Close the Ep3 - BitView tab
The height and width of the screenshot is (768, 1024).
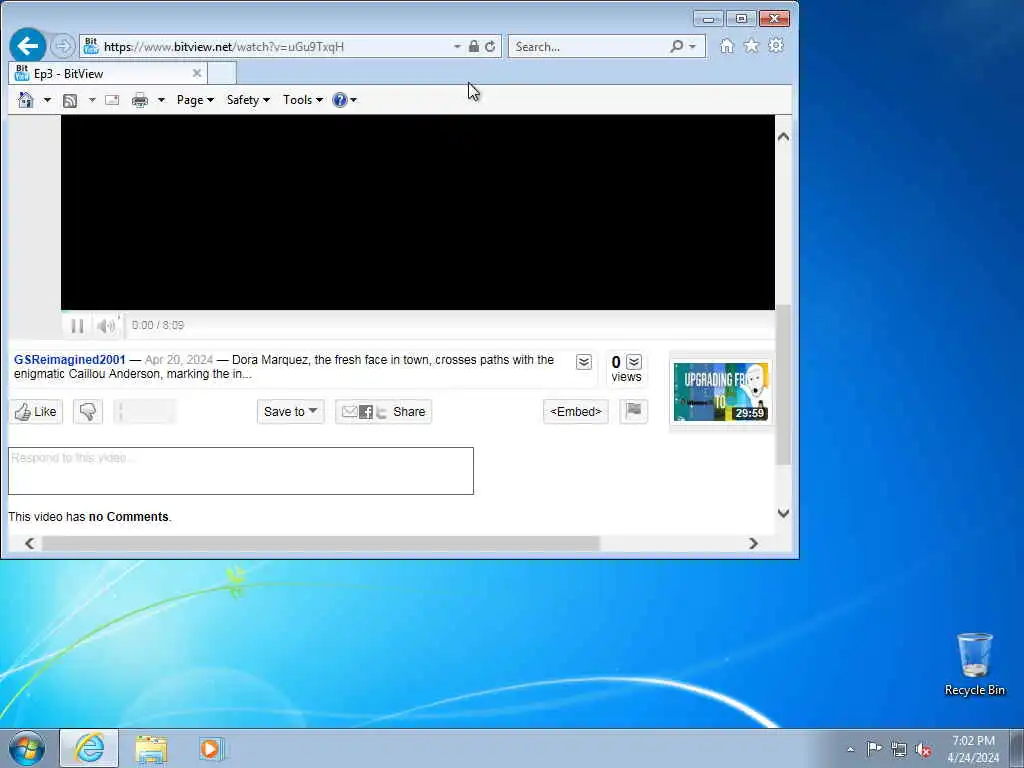coord(197,73)
